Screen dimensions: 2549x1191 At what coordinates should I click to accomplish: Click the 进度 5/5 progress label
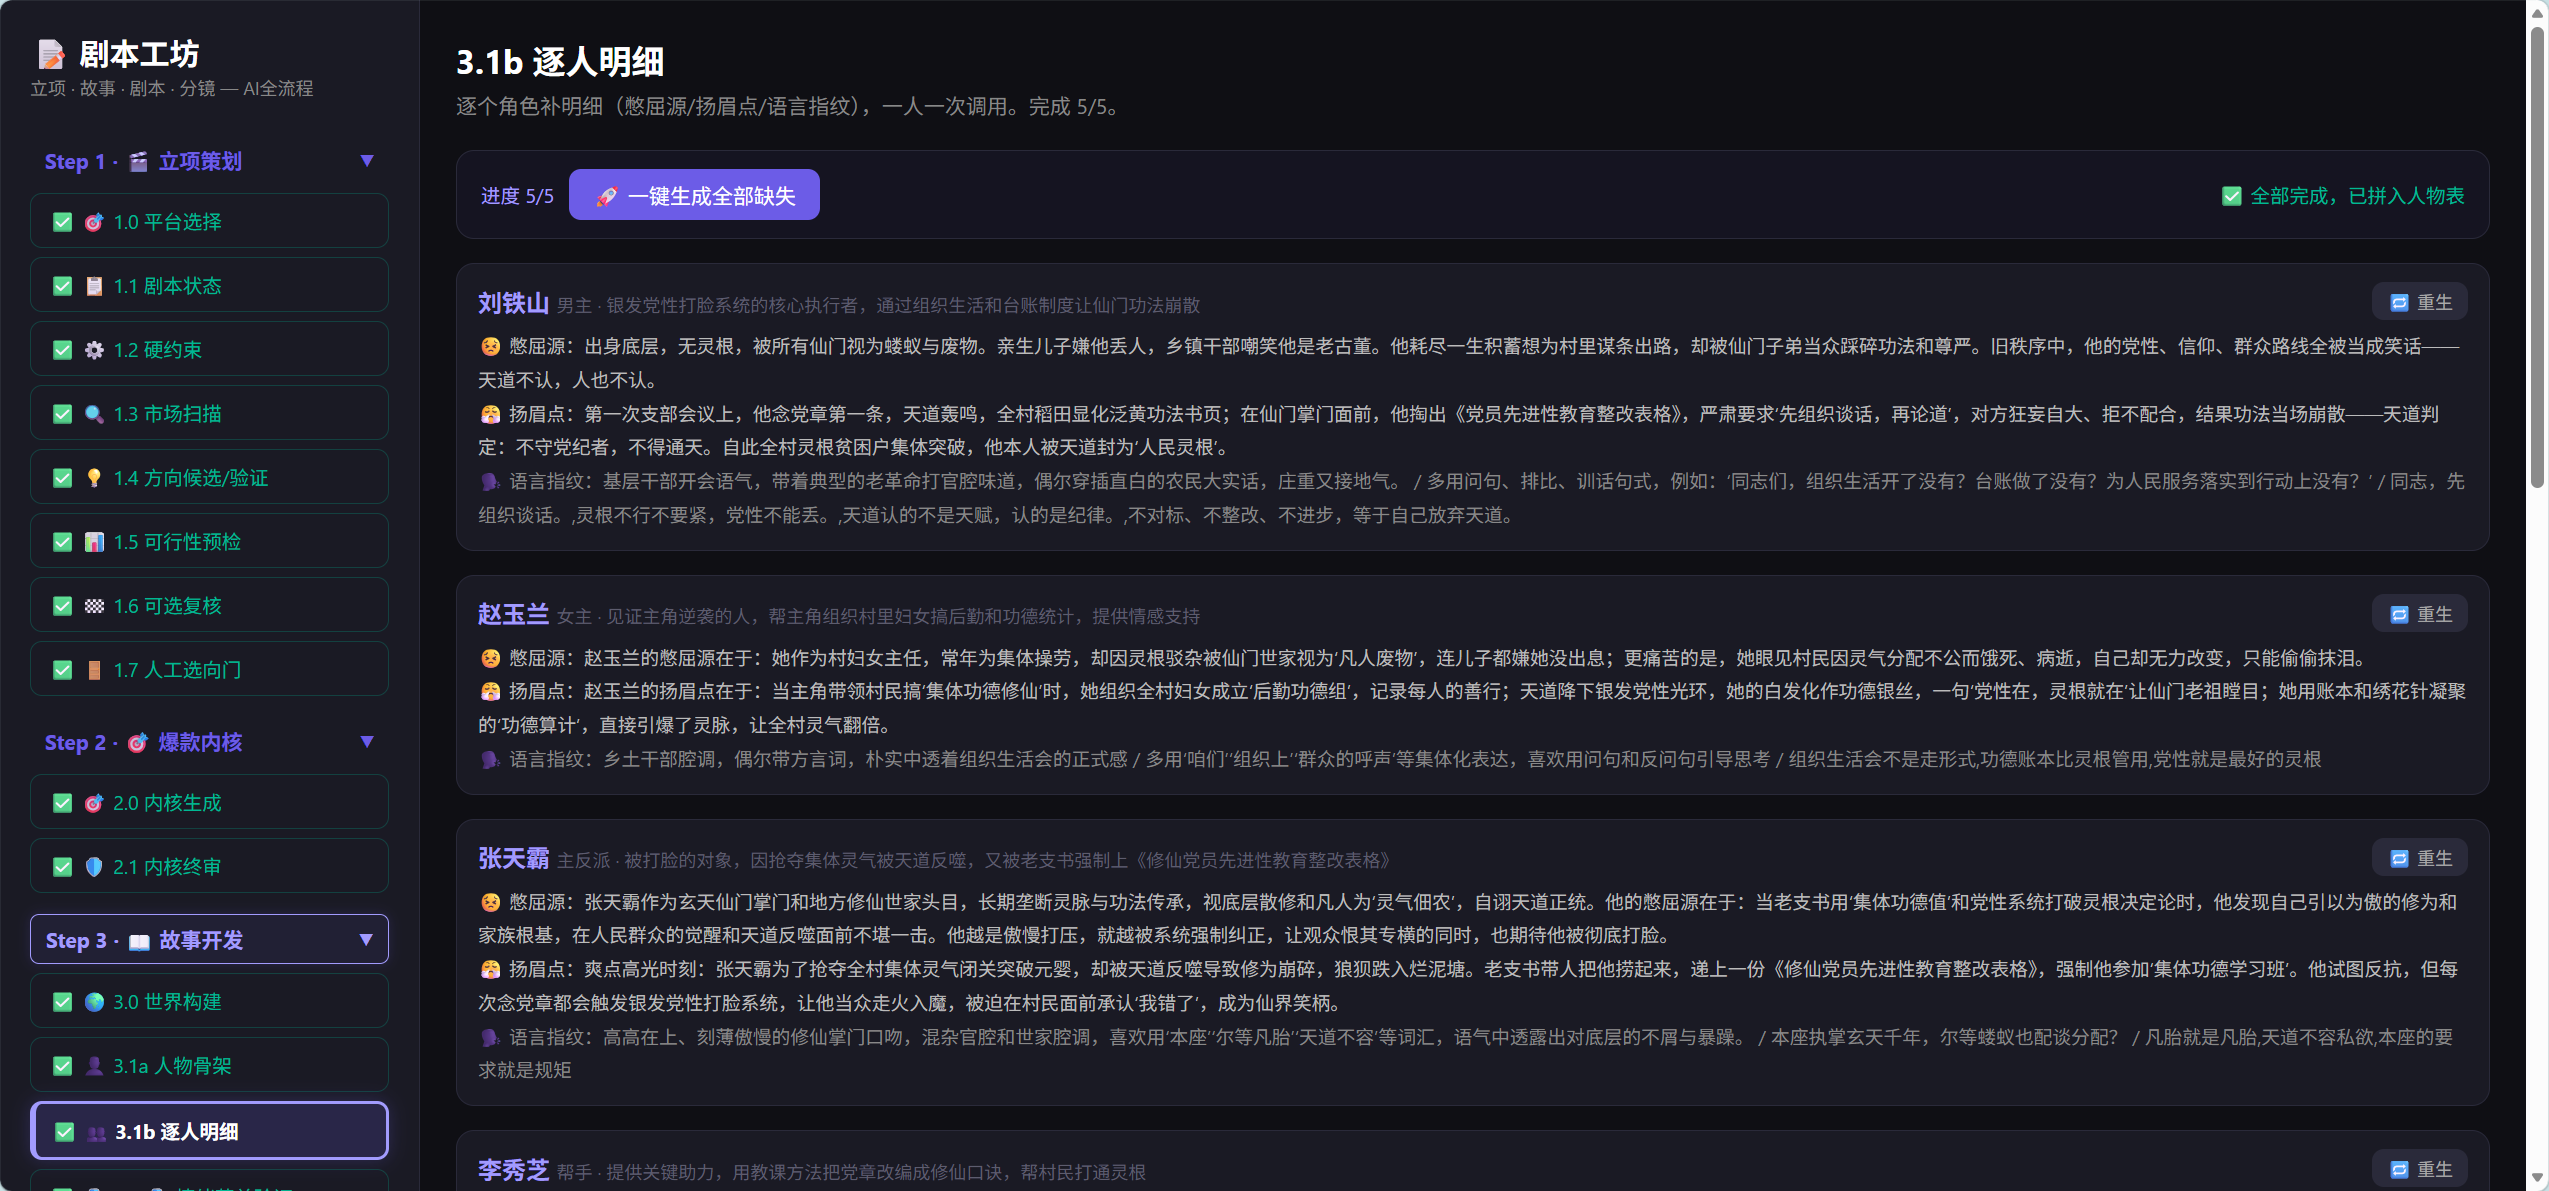(x=517, y=196)
